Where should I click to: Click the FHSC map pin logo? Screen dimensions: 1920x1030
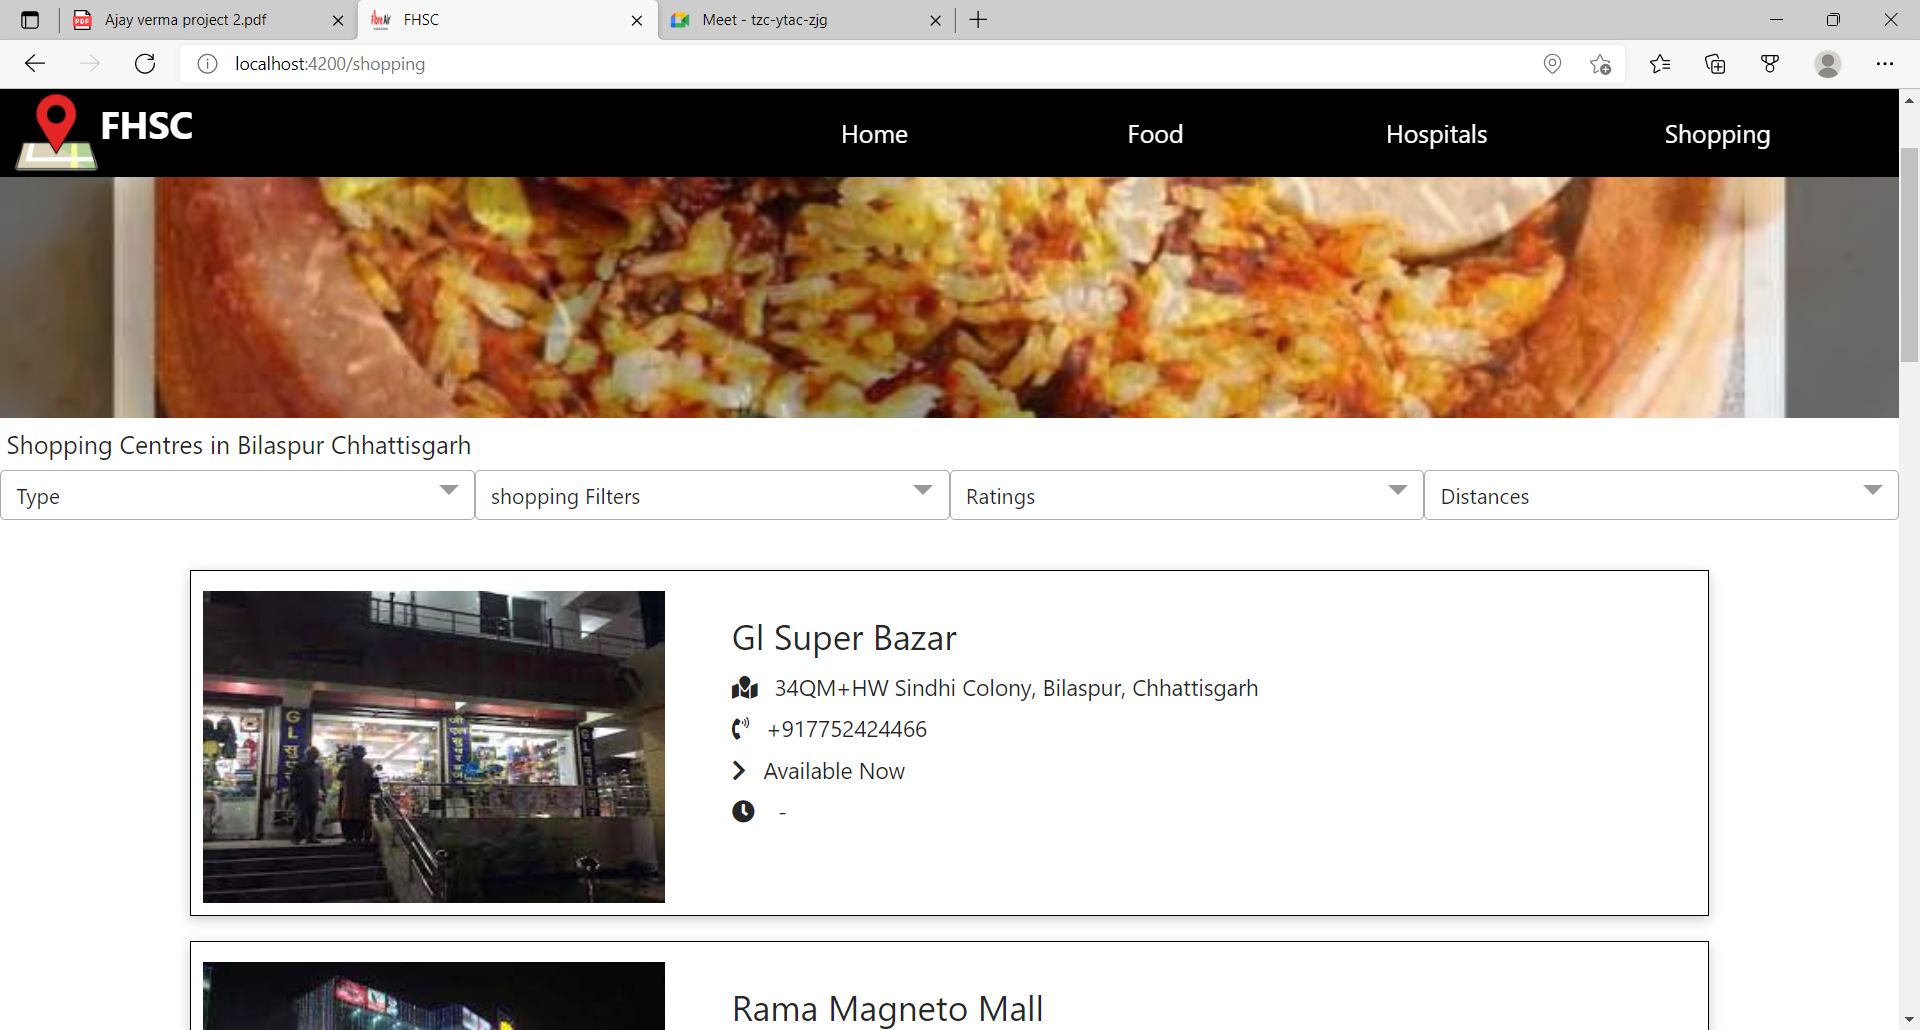pyautogui.click(x=56, y=131)
